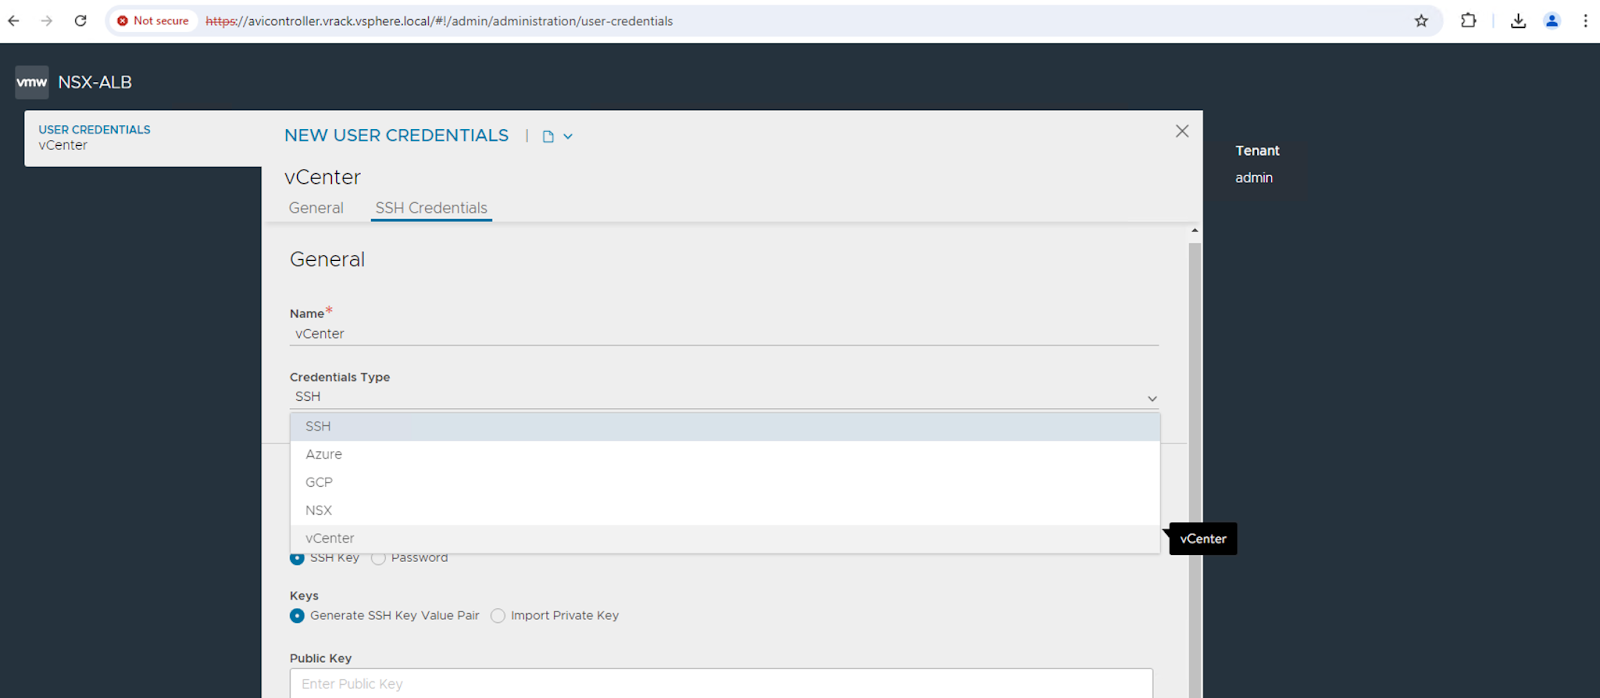Click the Enter Public Key text box
The width and height of the screenshot is (1600, 698).
tap(721, 684)
